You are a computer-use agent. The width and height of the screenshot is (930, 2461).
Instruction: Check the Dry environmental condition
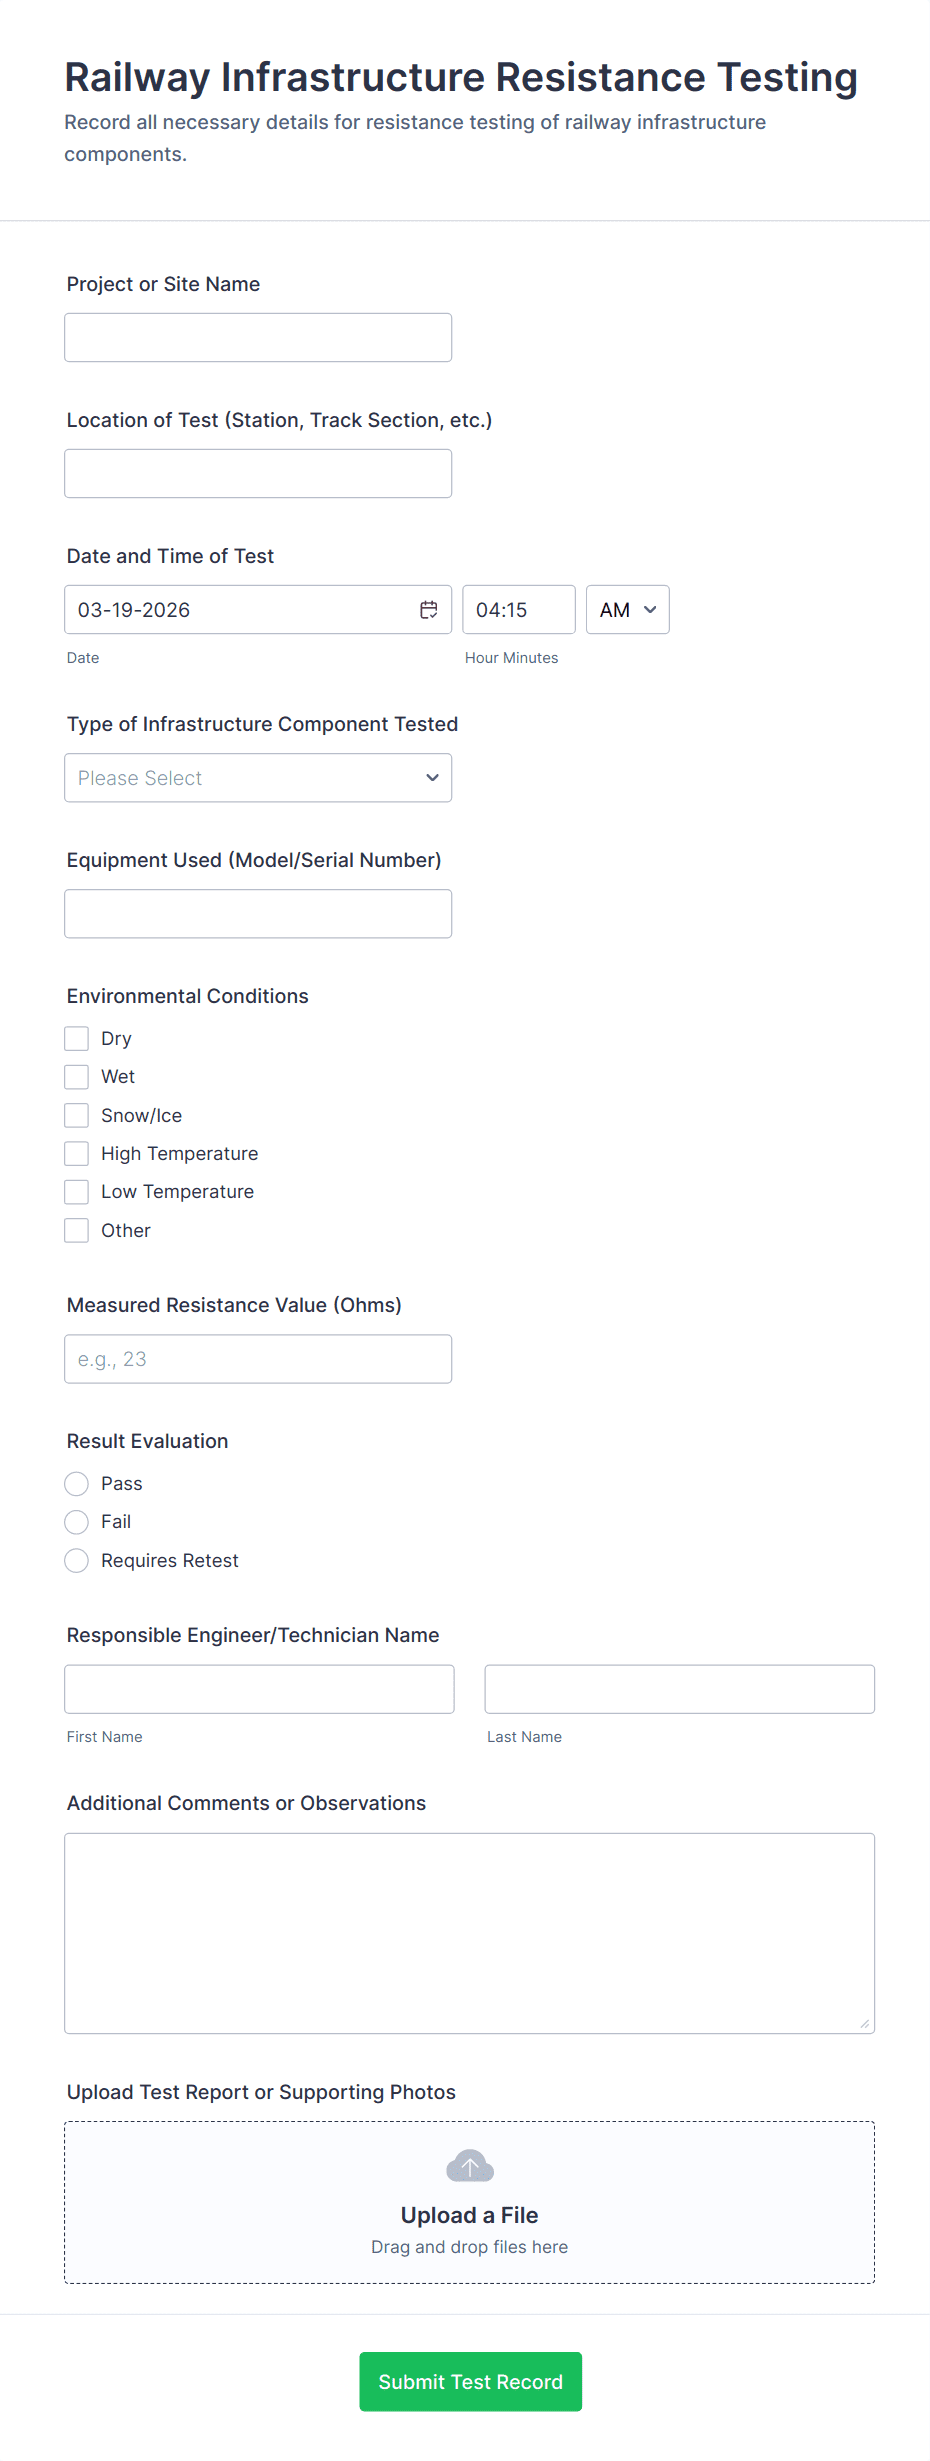click(77, 1039)
